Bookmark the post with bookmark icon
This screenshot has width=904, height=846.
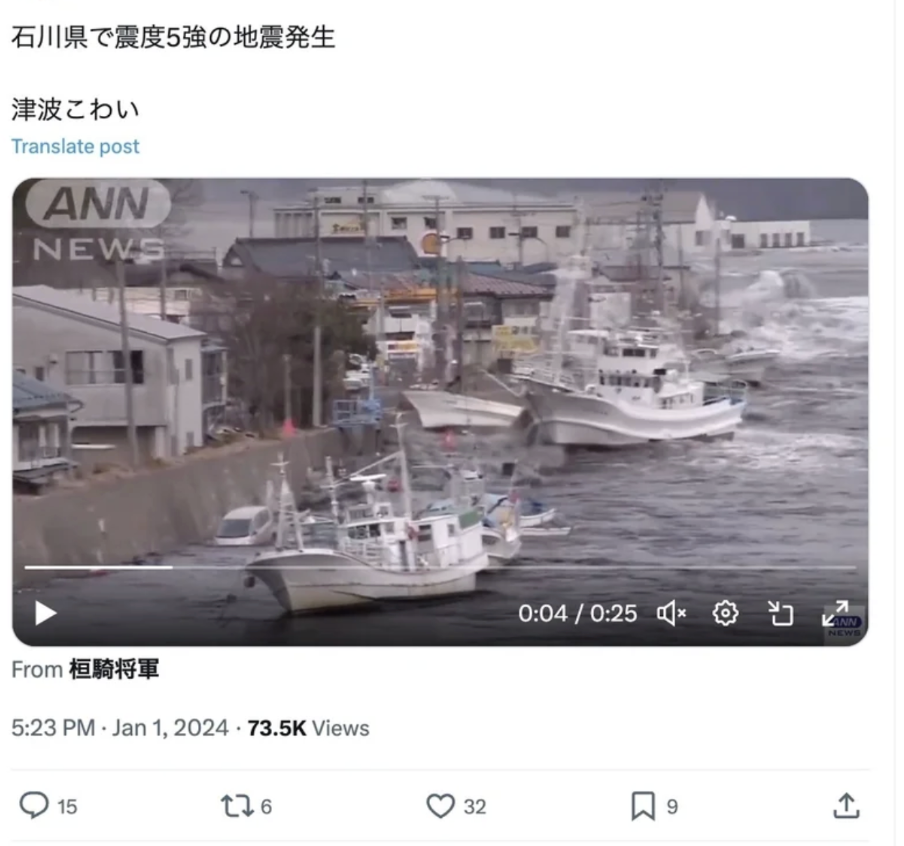[643, 806]
